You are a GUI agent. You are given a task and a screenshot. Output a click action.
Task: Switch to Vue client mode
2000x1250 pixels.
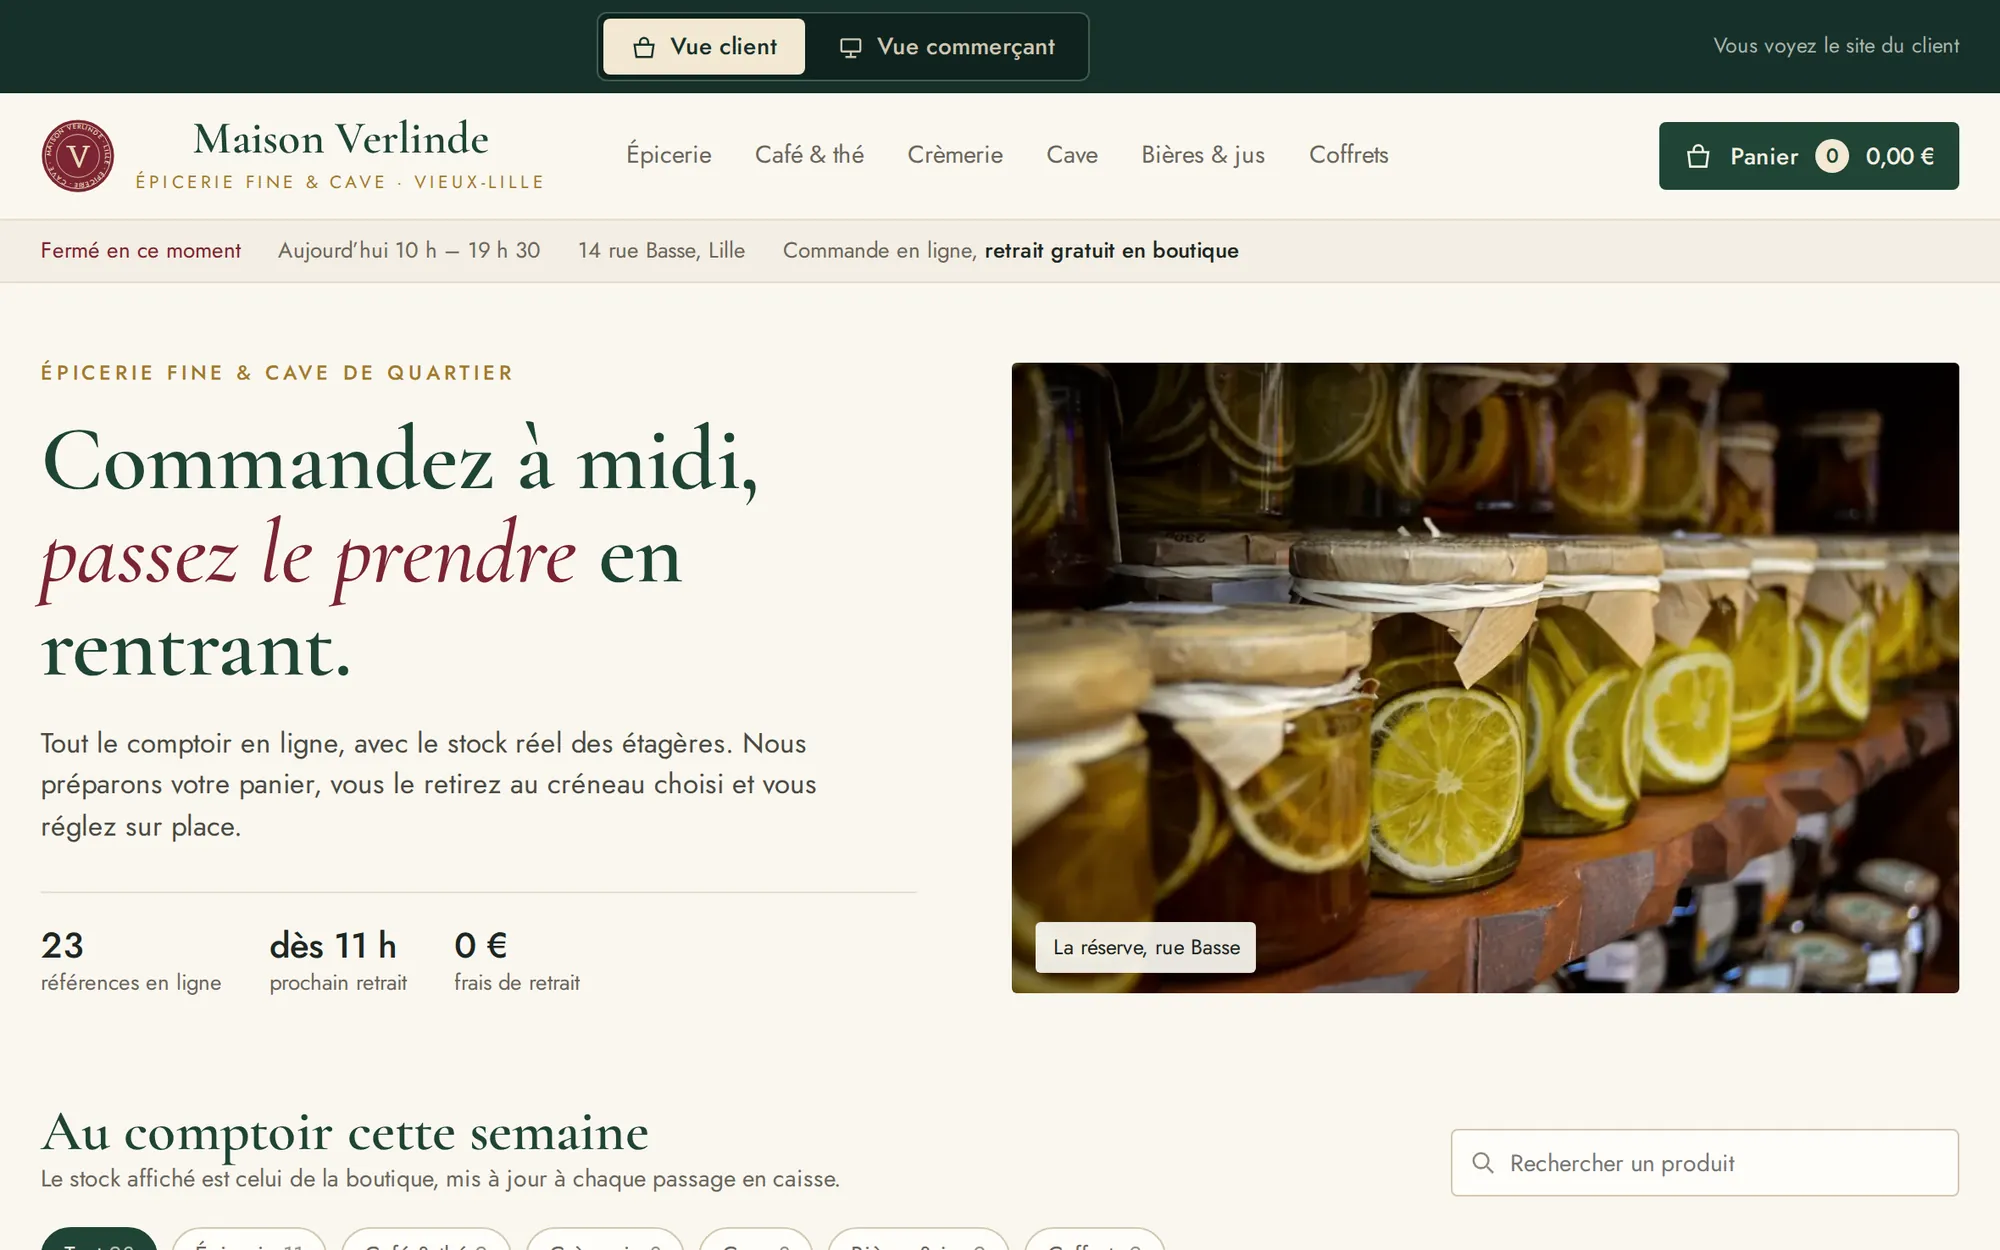[704, 47]
